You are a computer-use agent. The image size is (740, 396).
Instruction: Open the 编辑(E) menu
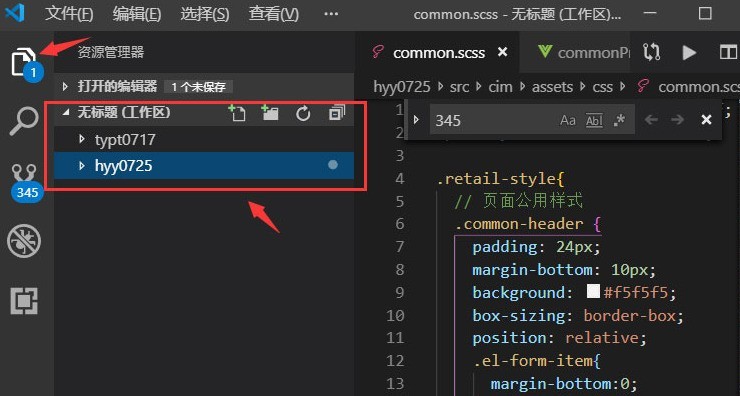[x=137, y=14]
